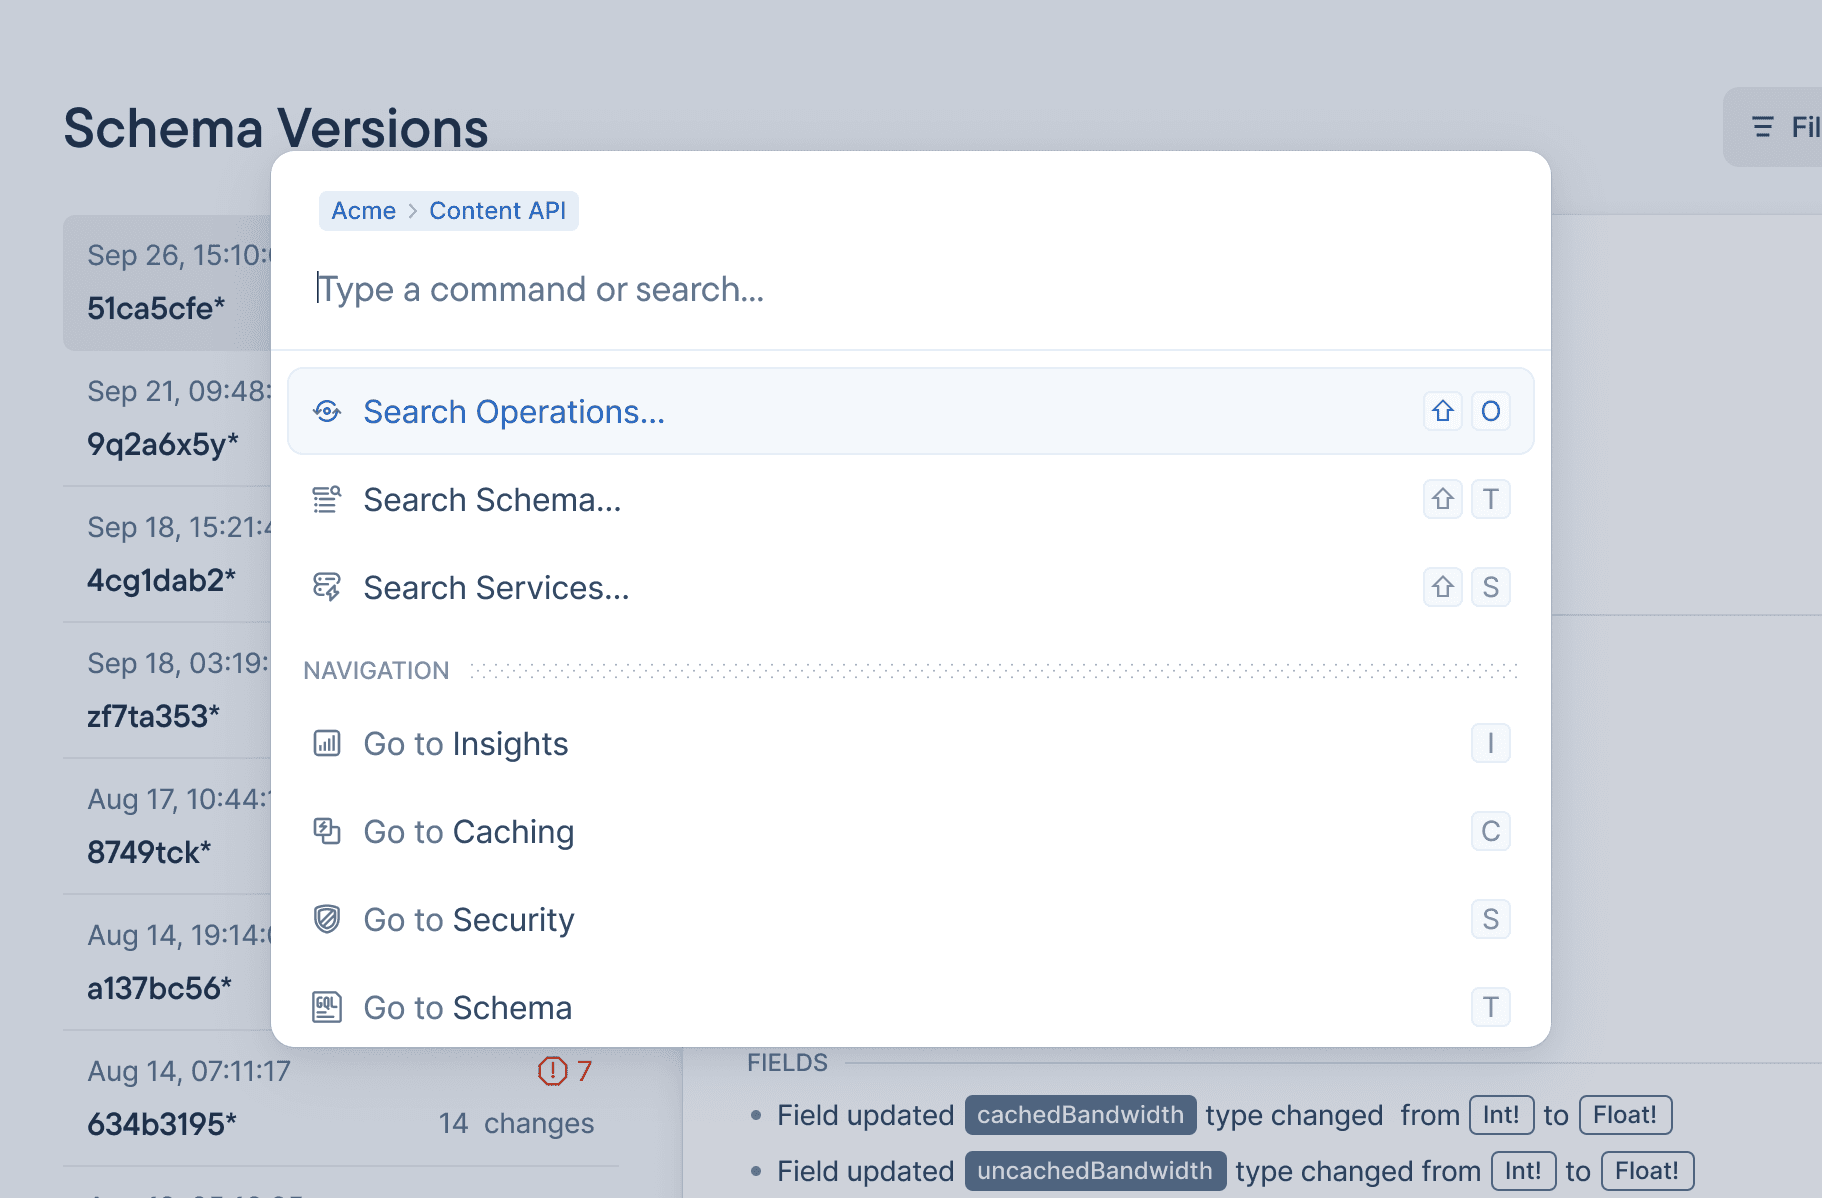Click the Go to Schema icon
1822x1198 pixels.
pos(327,1007)
